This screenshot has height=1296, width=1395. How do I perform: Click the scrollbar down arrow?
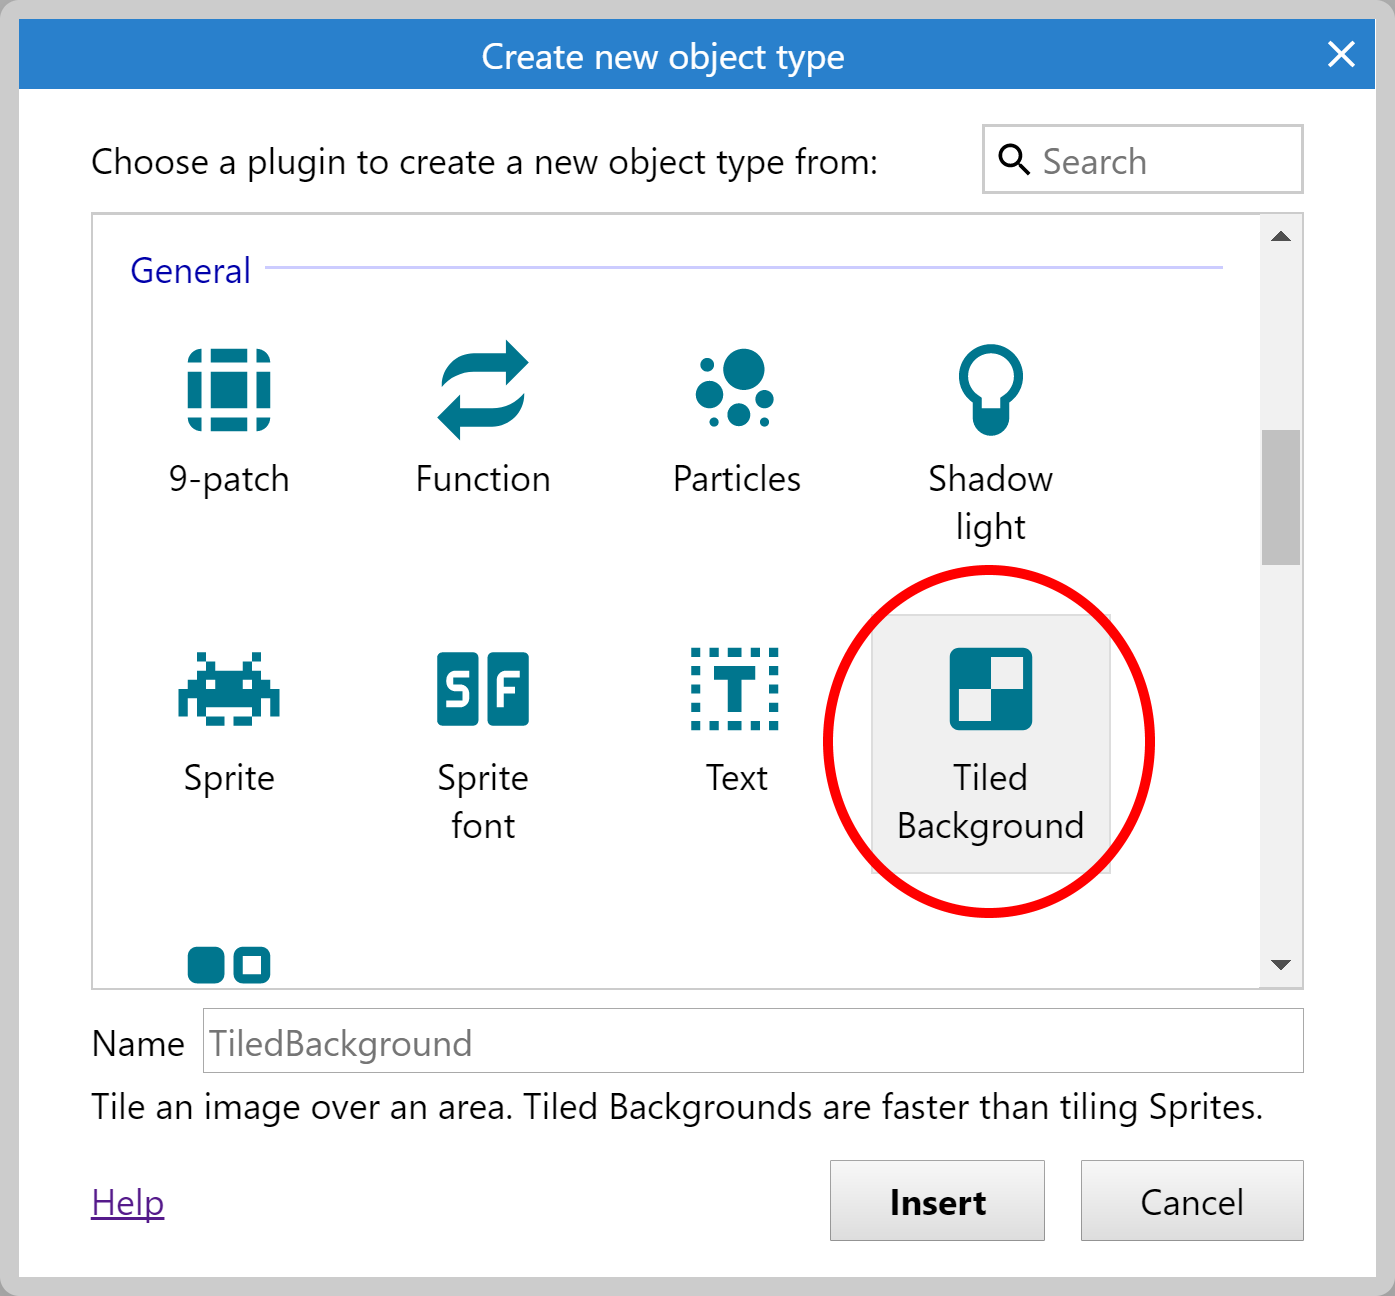point(1279,964)
